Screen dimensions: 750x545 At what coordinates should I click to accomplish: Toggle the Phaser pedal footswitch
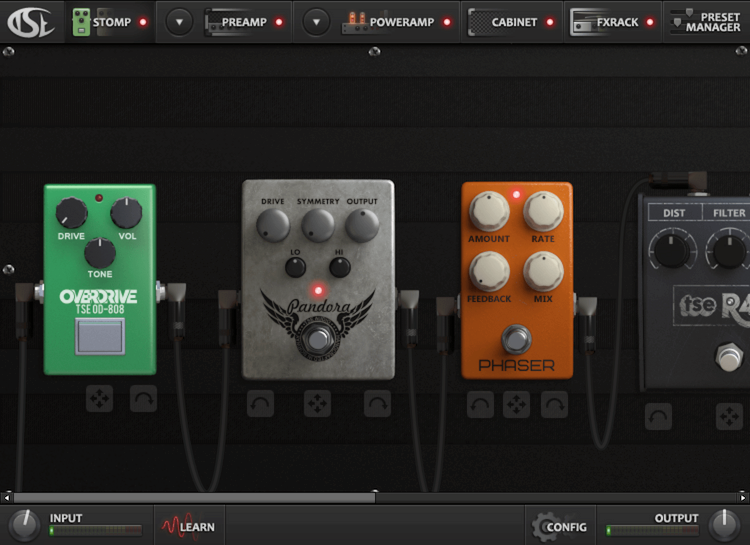coord(516,339)
